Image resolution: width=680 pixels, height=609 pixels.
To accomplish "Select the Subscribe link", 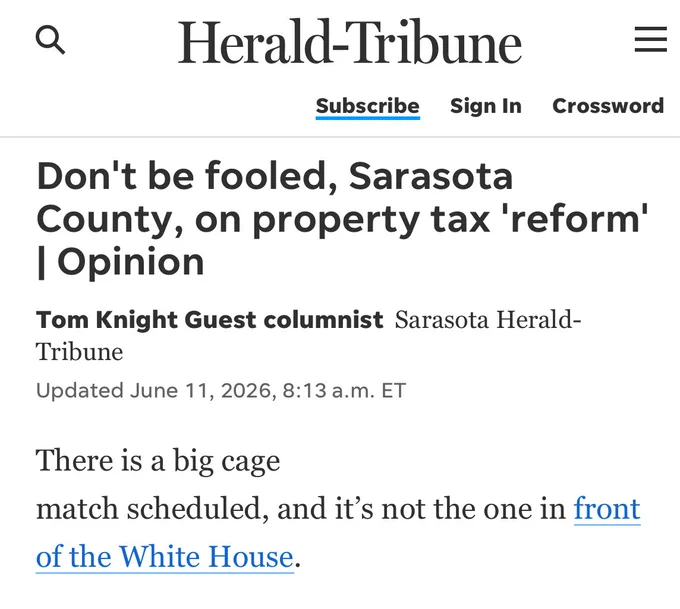I will click(x=367, y=106).
